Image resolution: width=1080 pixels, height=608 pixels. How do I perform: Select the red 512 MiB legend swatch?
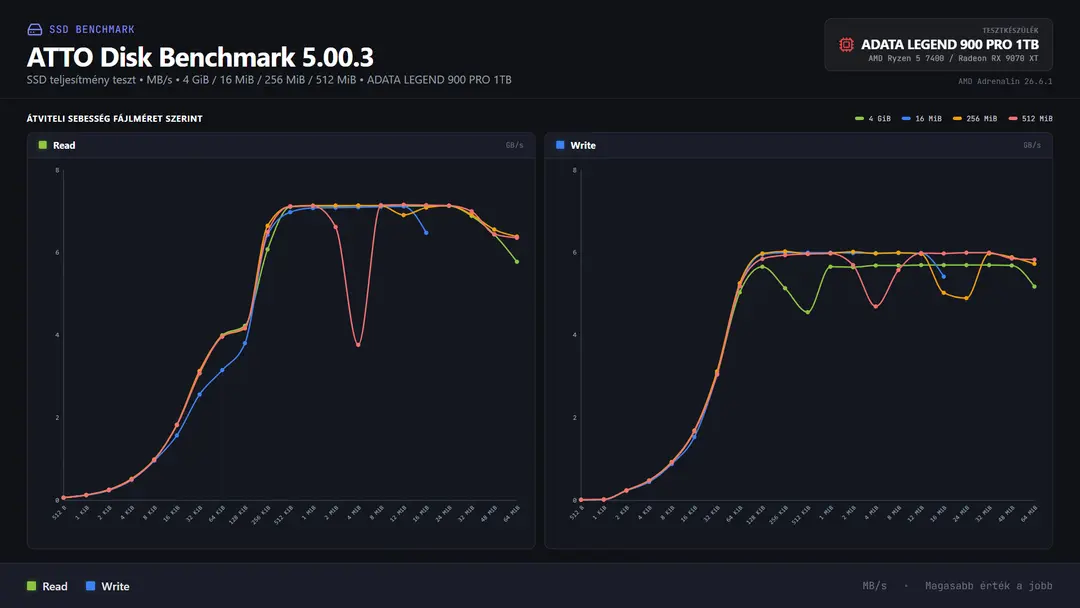(1012, 118)
